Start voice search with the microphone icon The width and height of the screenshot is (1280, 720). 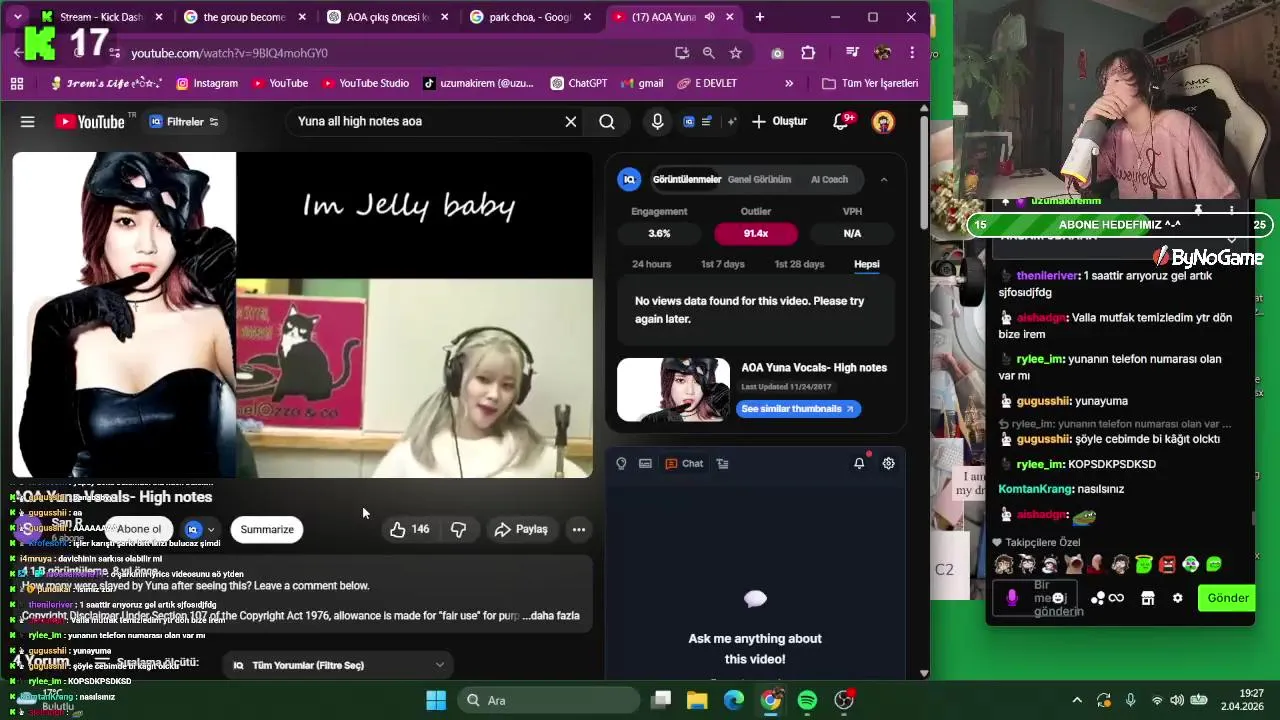tap(657, 122)
